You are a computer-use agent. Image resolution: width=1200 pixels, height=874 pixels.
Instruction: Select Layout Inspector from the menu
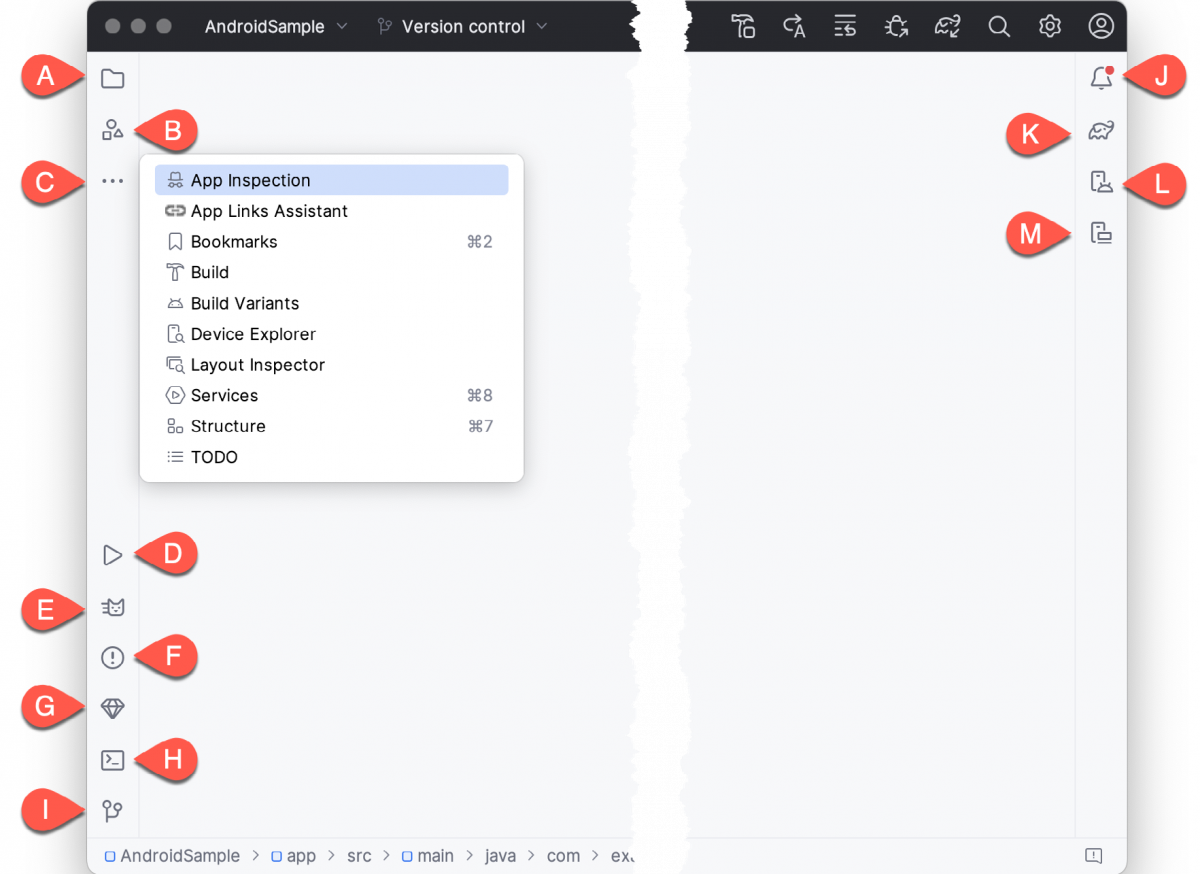pos(257,364)
